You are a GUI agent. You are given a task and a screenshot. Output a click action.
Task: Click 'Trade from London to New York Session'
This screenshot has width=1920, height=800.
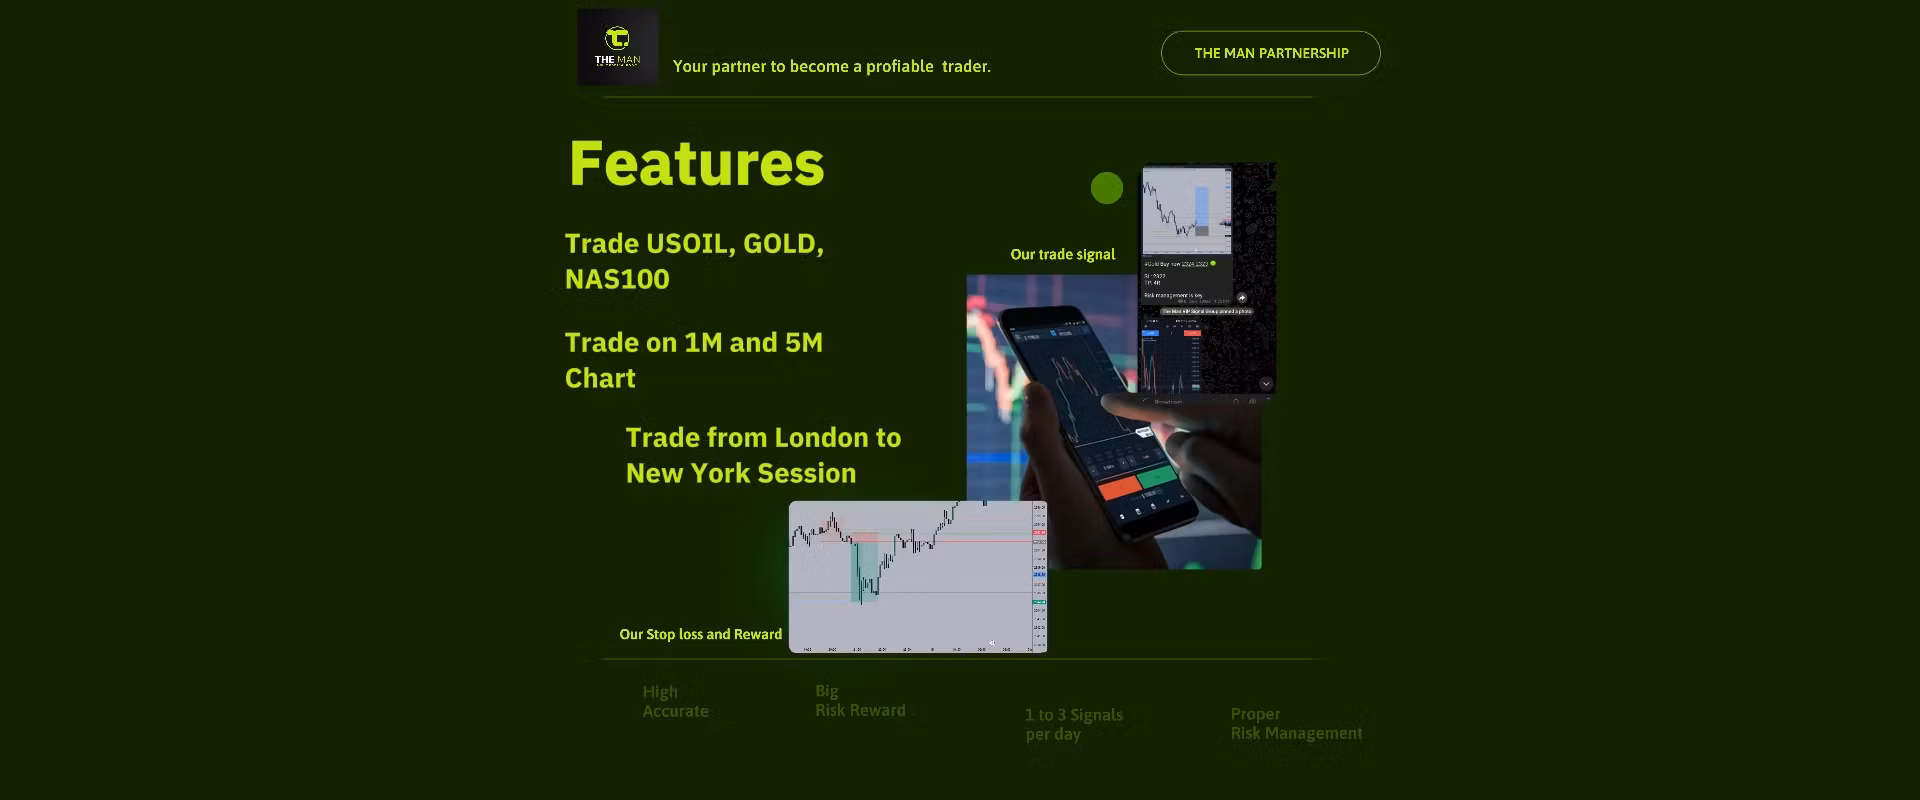pyautogui.click(x=763, y=455)
